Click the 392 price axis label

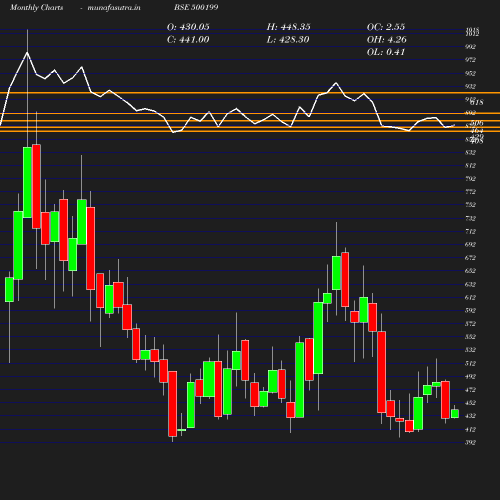pos(470,443)
